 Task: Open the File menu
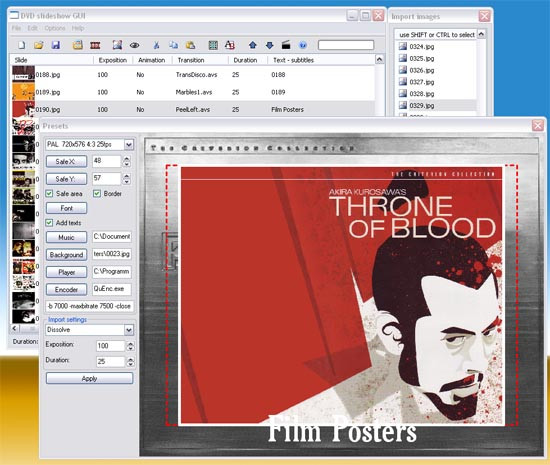click(x=16, y=28)
